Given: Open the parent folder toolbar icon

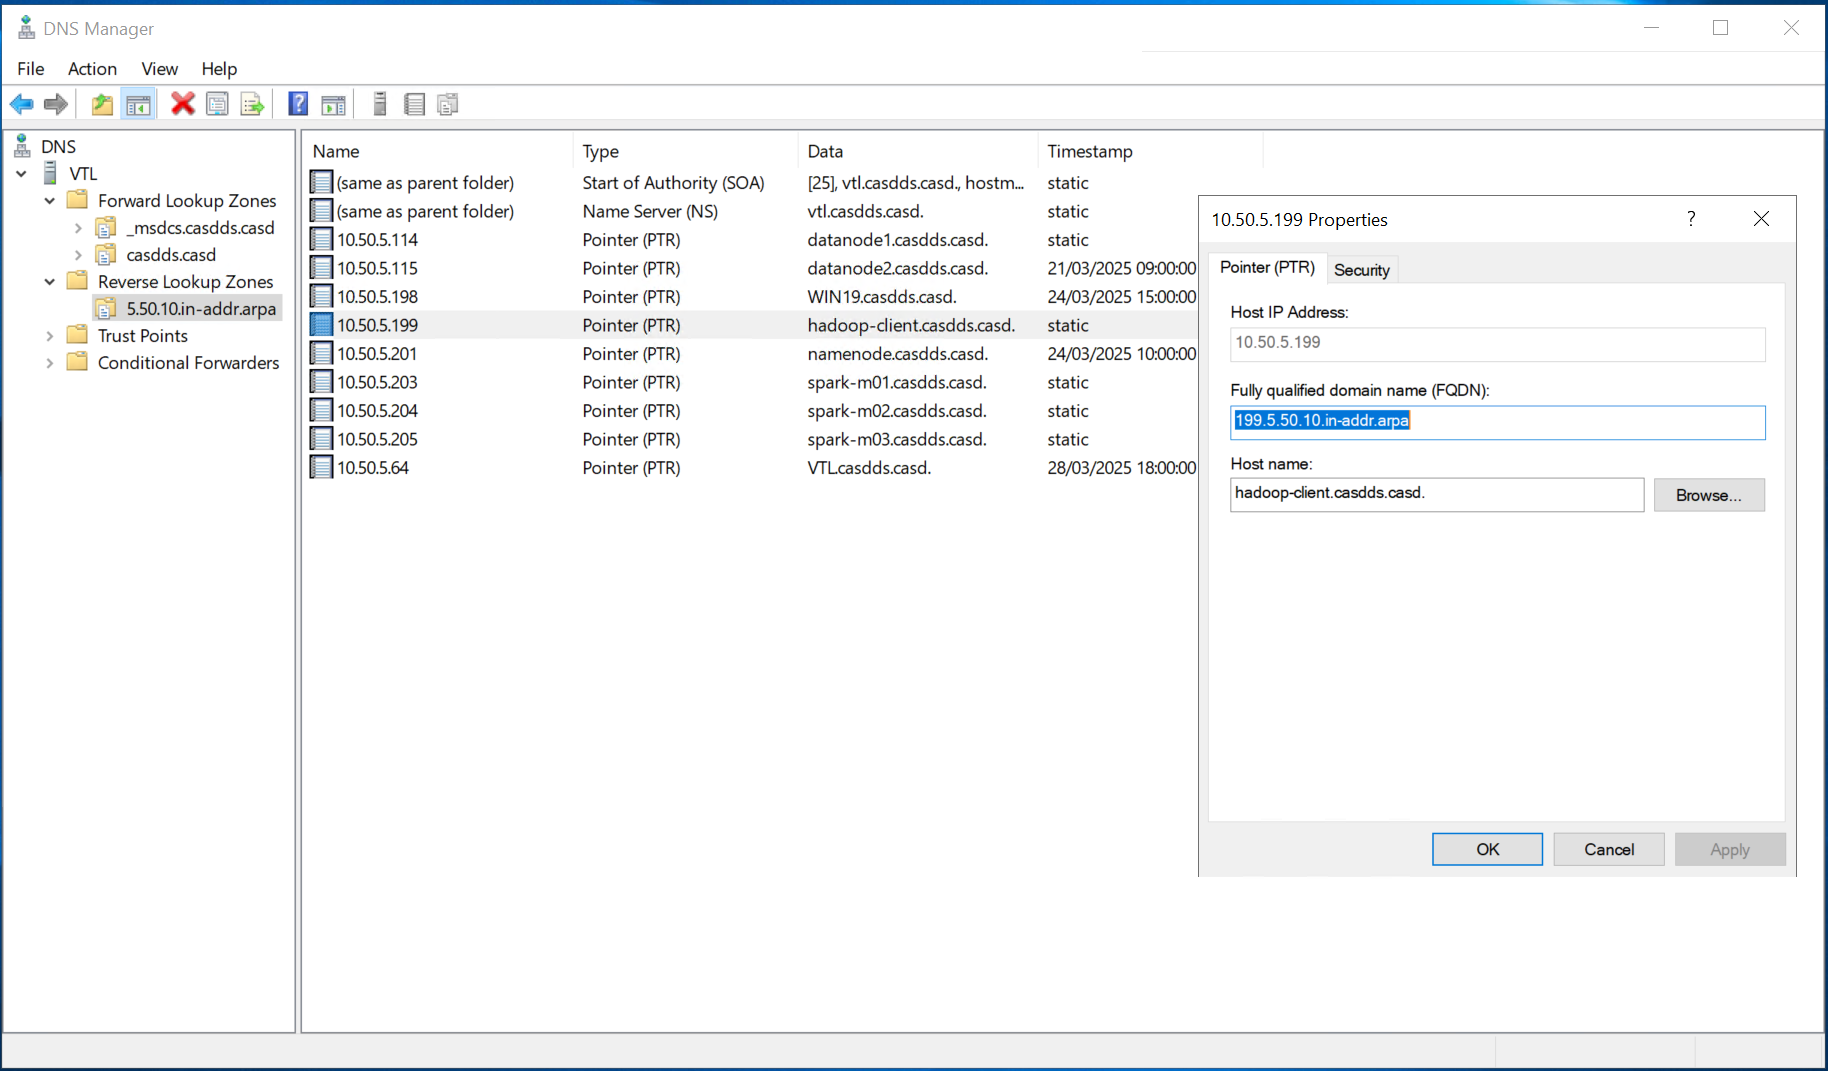Looking at the screenshot, I should coord(101,103).
